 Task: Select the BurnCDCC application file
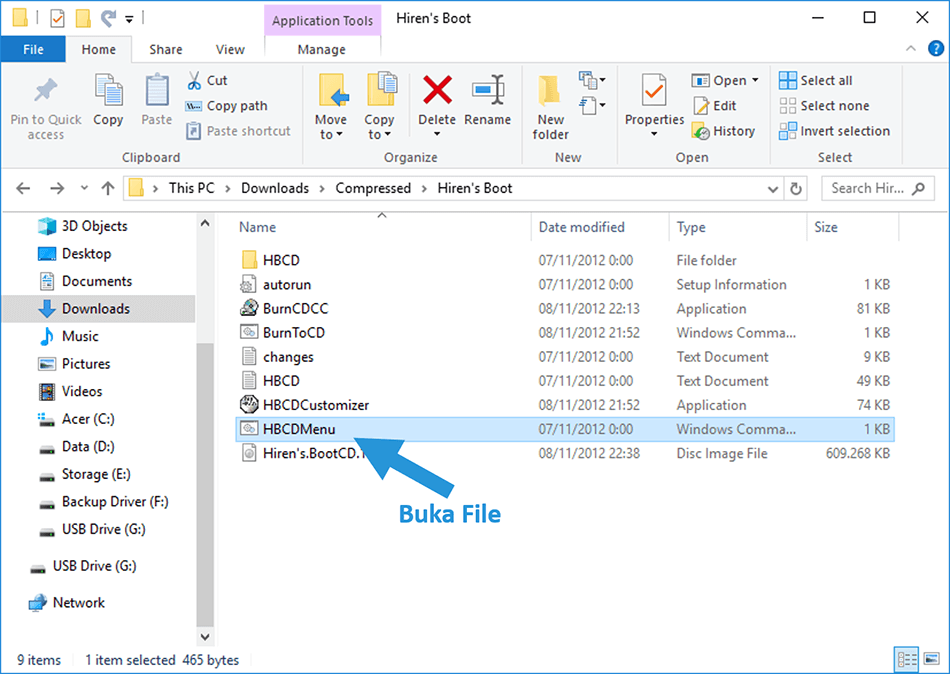coord(565,309)
